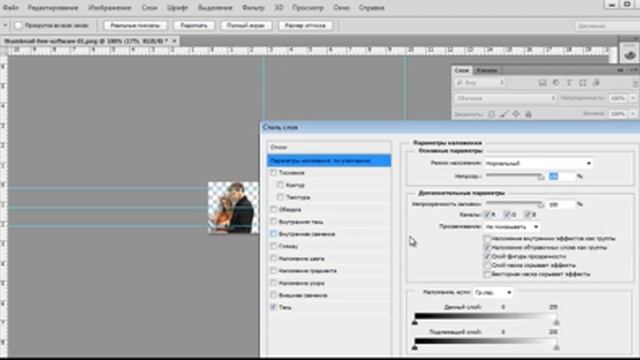Screen dimensions: 640x360
Task: Open the Наложение, если dropdown
Action: click(x=493, y=293)
